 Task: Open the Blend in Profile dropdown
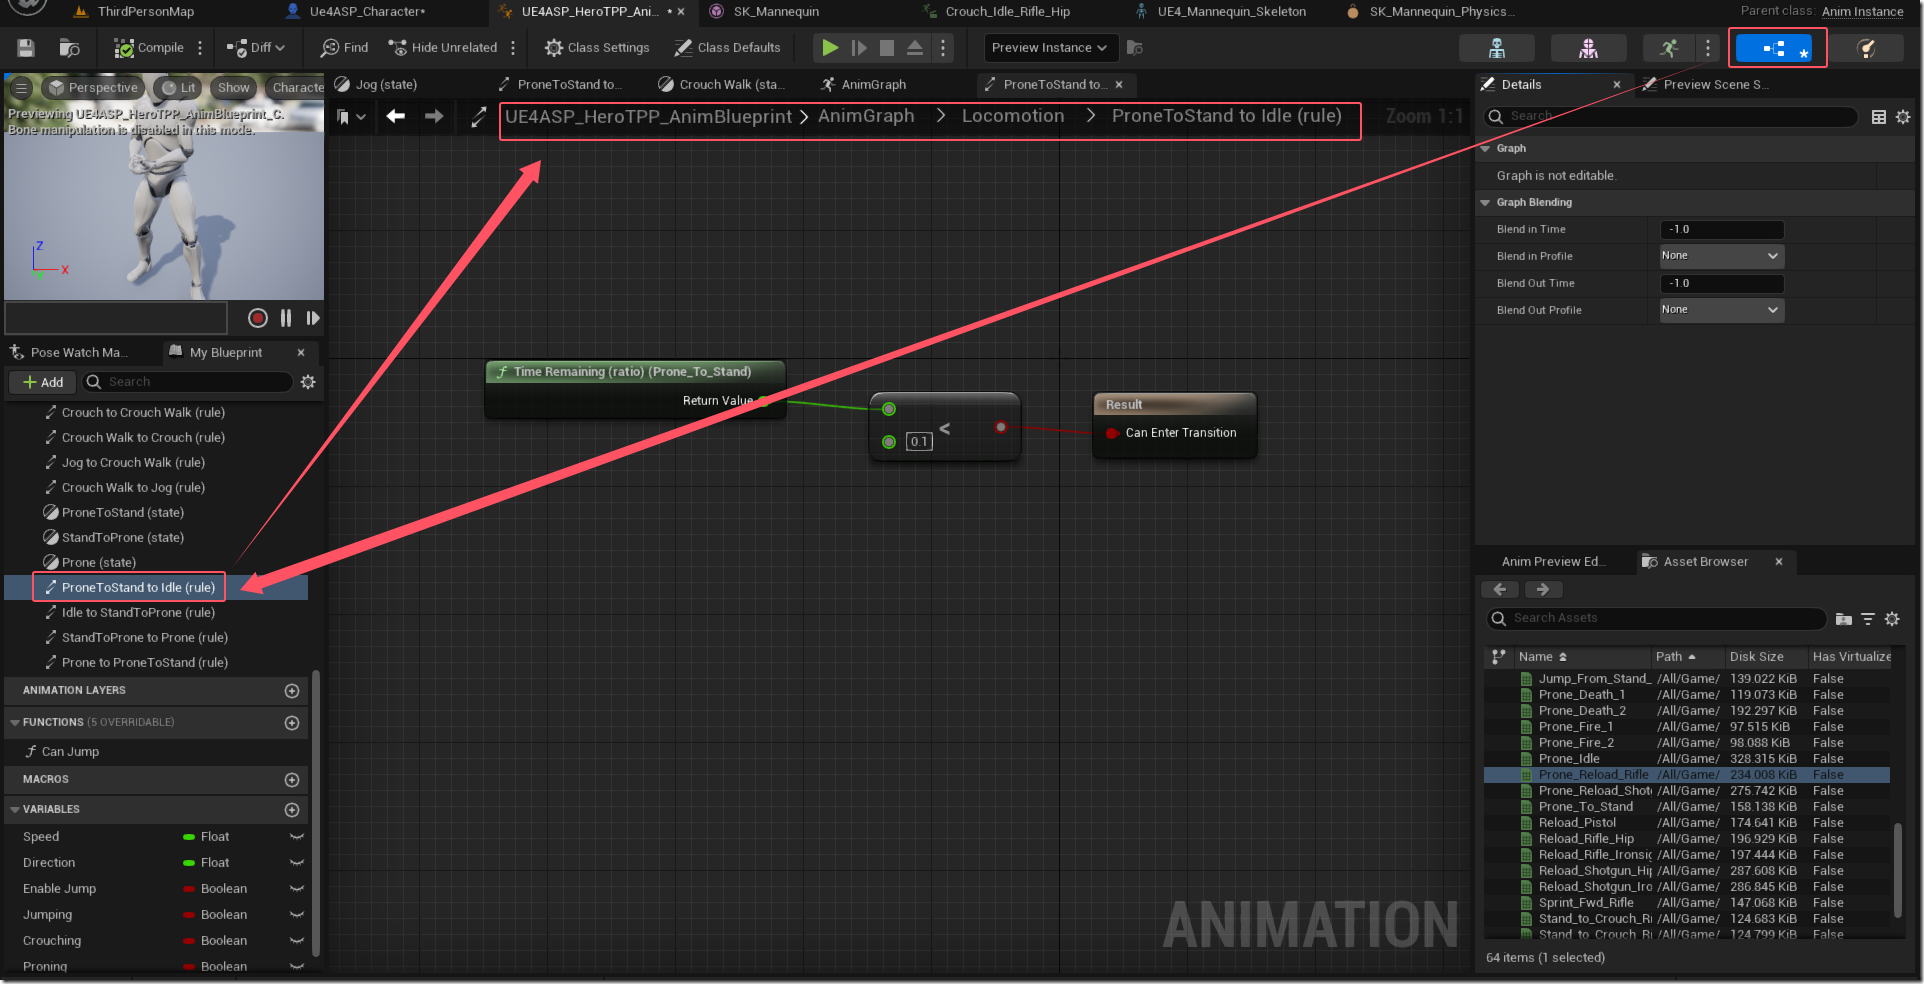coord(1721,256)
